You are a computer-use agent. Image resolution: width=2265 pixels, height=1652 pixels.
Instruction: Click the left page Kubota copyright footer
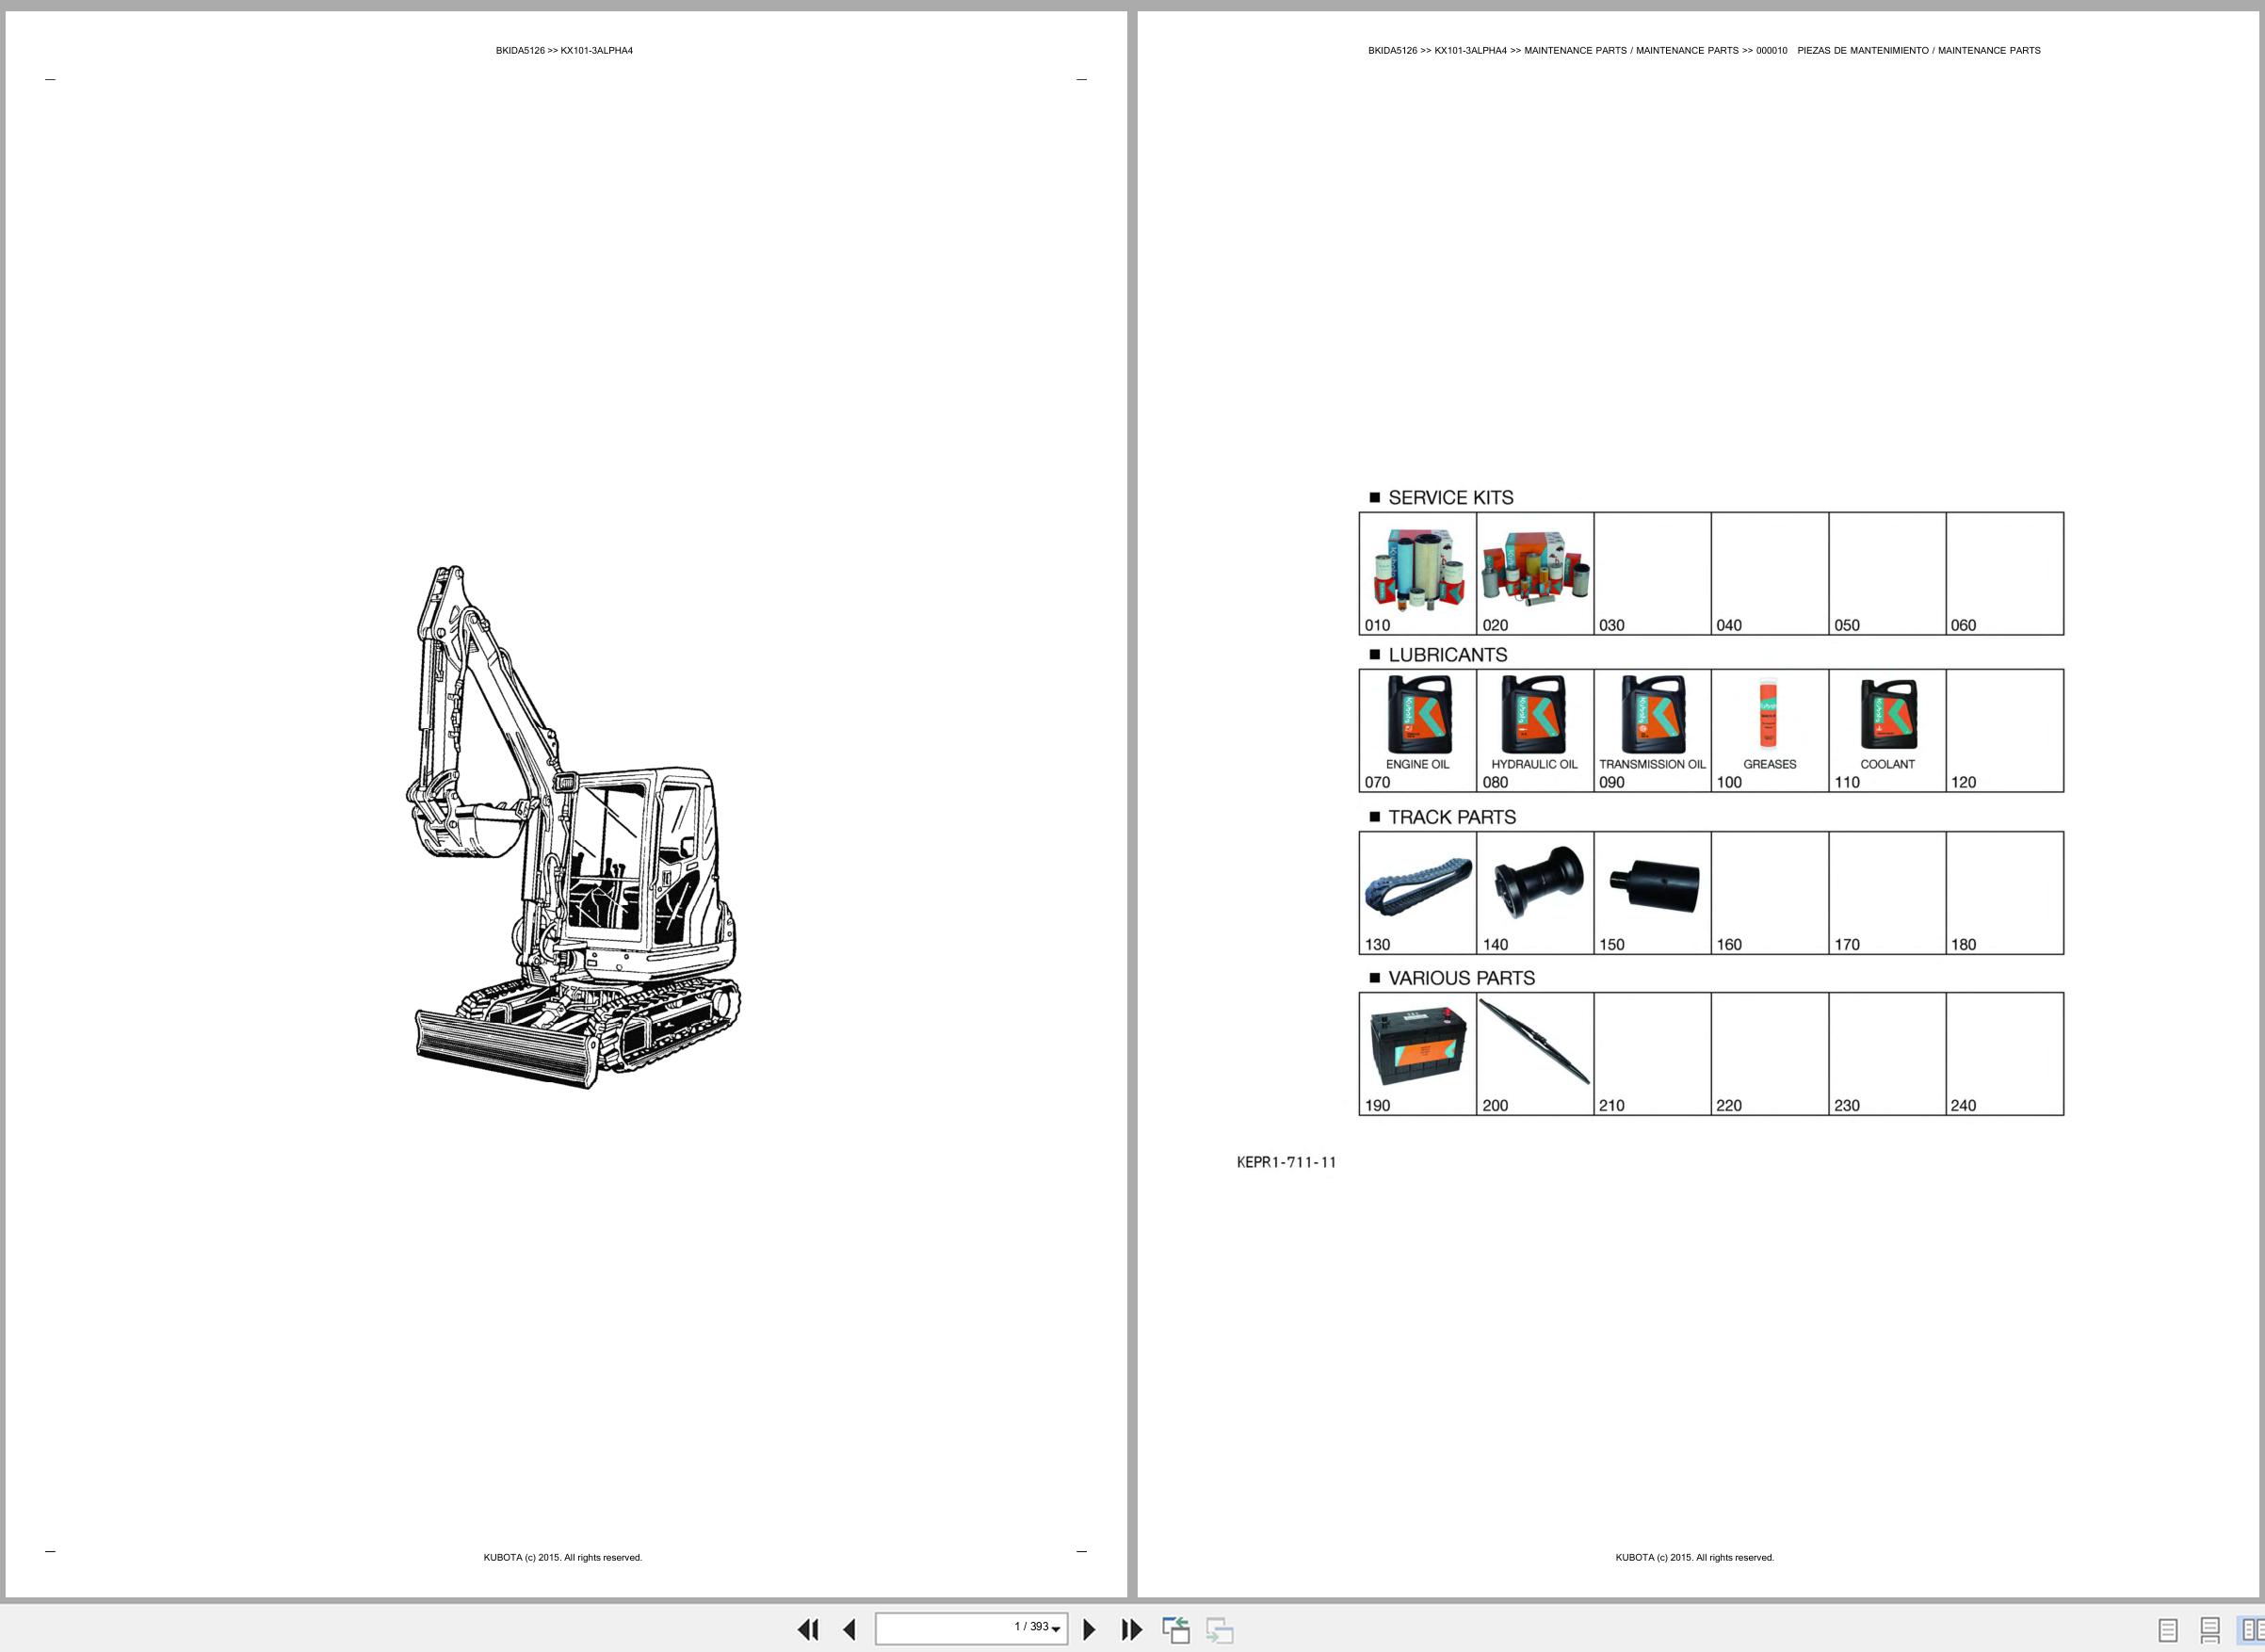[563, 1558]
